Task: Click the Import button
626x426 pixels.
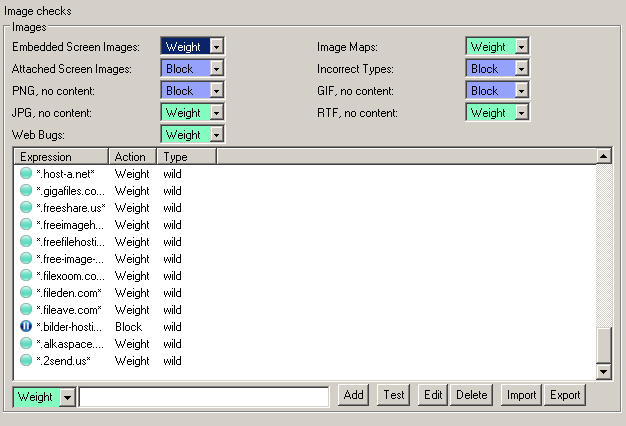Action: 521,395
